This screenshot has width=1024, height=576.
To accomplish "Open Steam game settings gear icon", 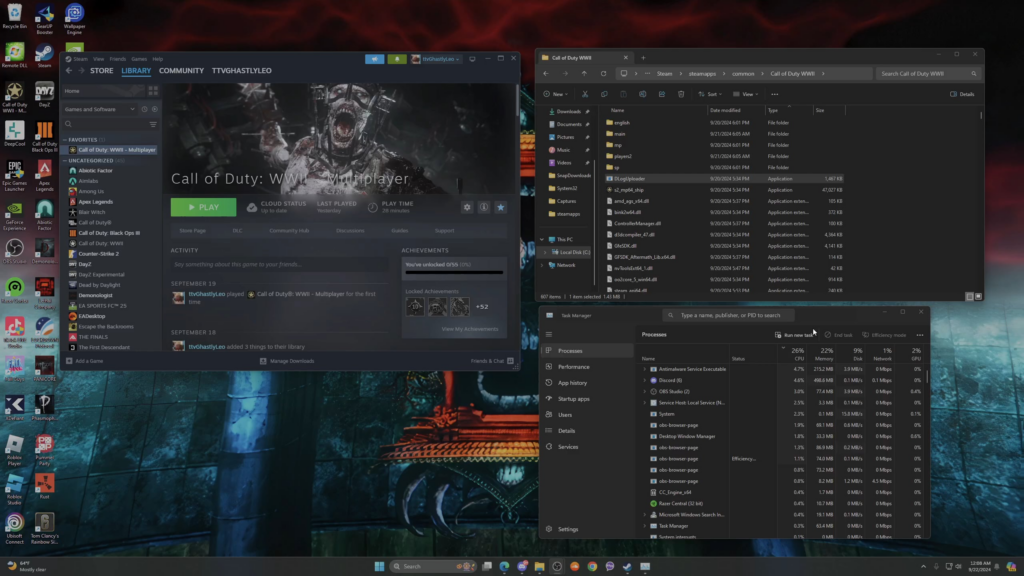I will click(x=467, y=207).
